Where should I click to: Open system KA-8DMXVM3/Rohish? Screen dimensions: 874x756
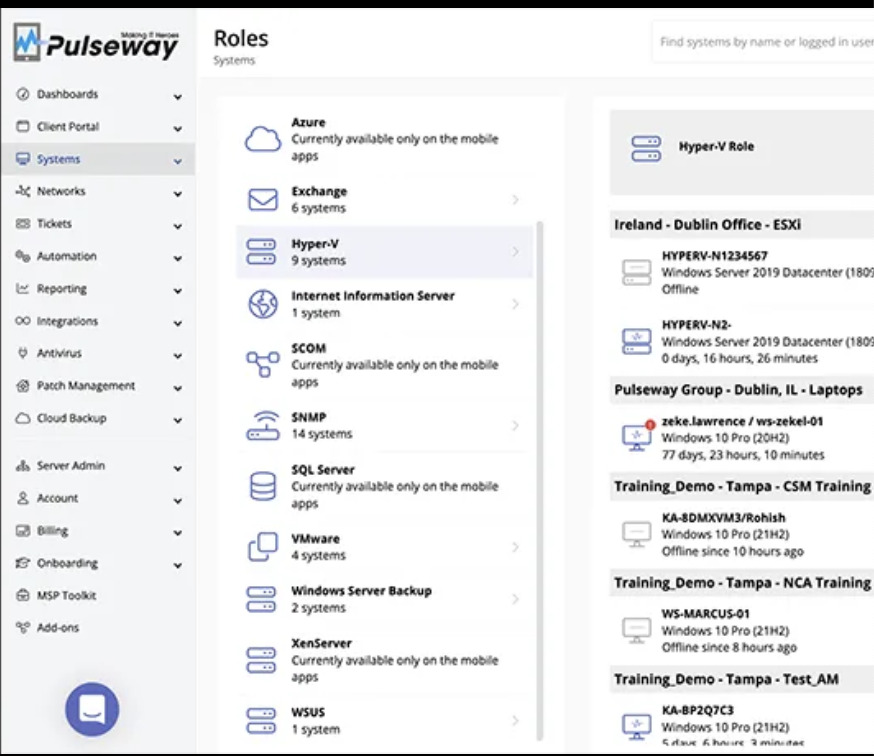[x=742, y=534]
